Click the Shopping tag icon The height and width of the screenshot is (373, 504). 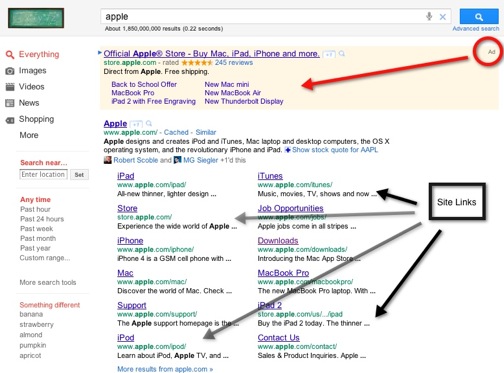(x=10, y=120)
